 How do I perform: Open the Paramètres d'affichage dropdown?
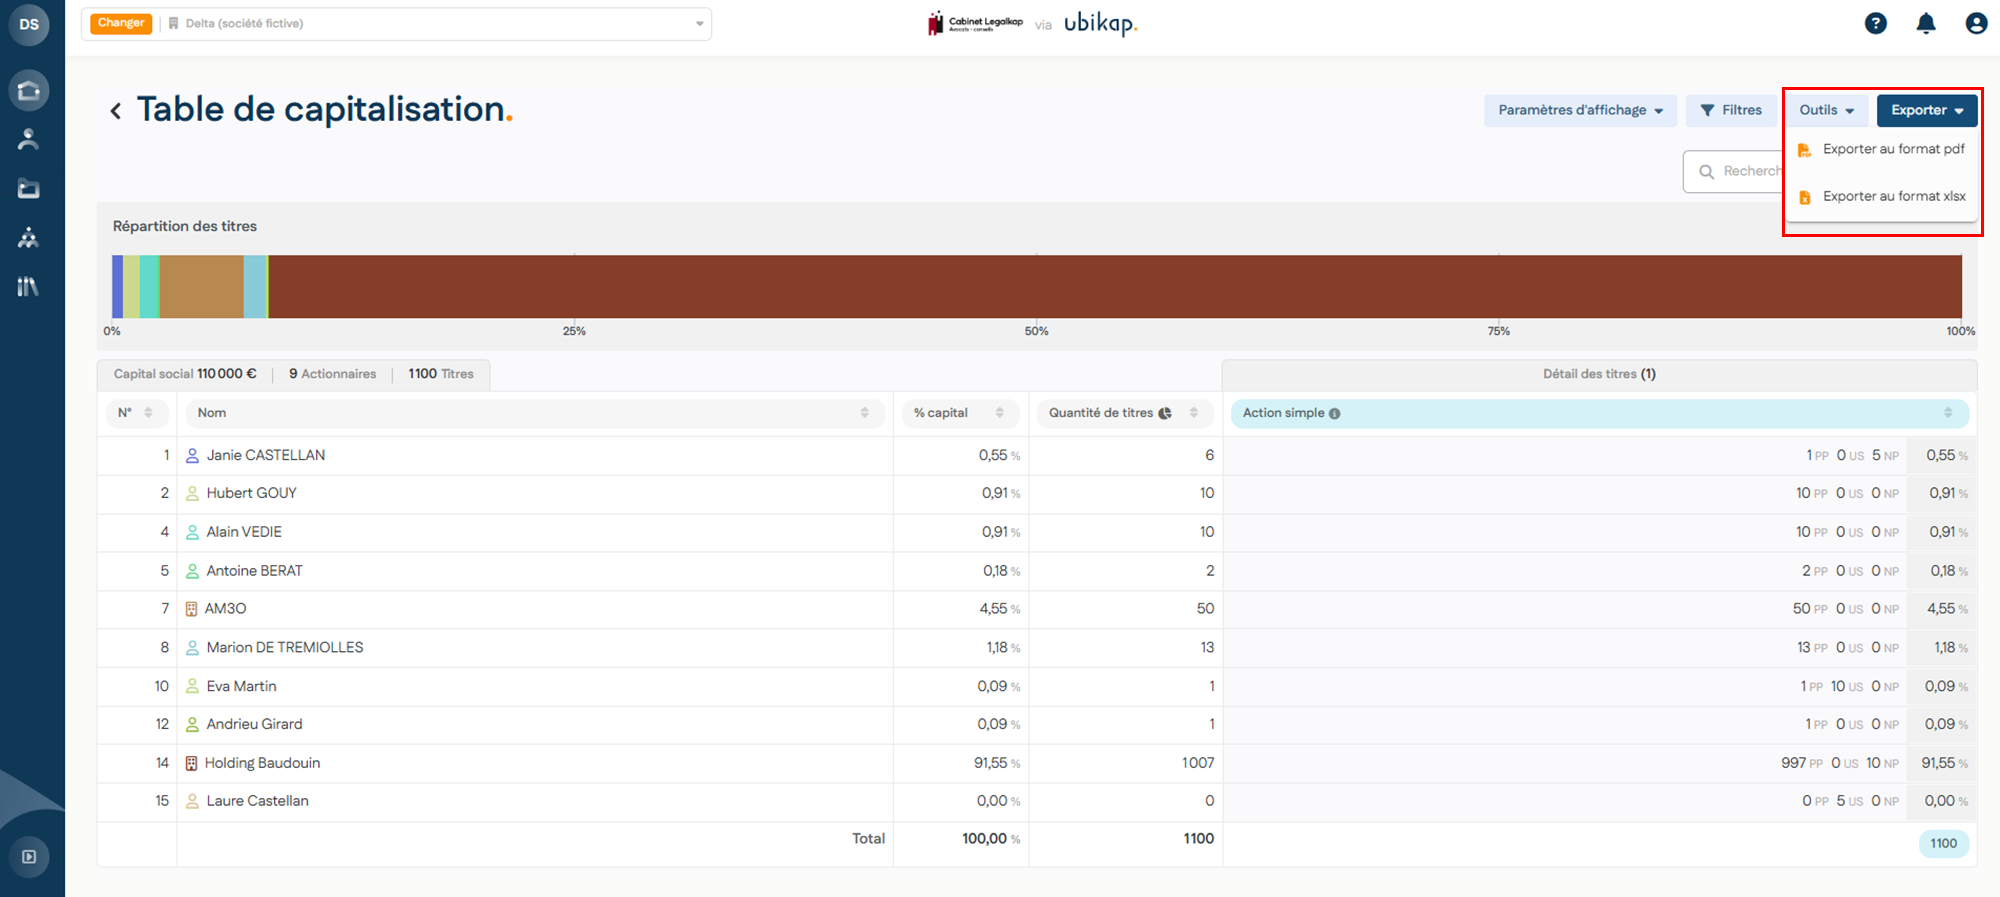[x=1580, y=110]
